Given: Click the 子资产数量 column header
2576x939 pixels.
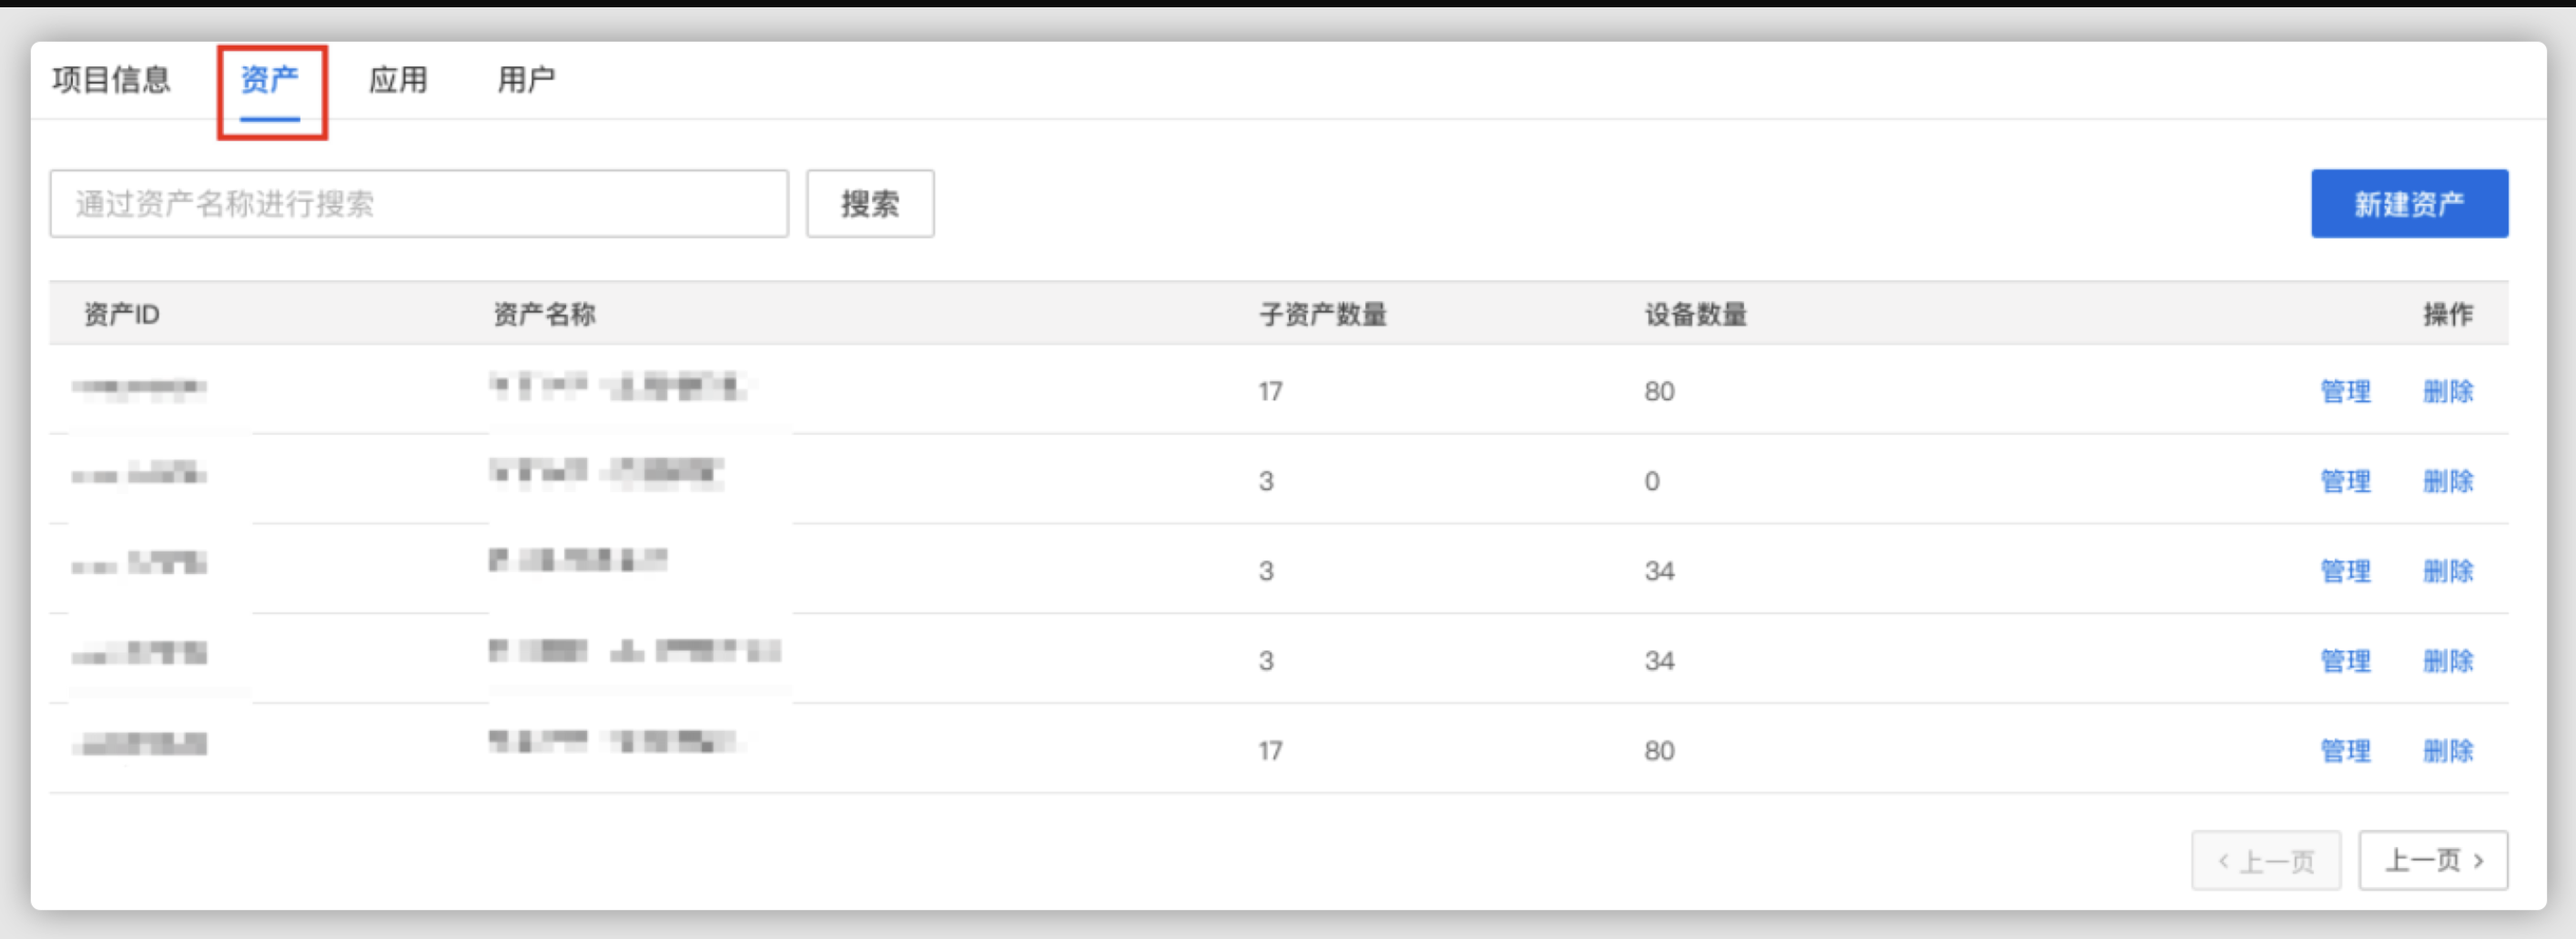Looking at the screenshot, I should click(1322, 315).
